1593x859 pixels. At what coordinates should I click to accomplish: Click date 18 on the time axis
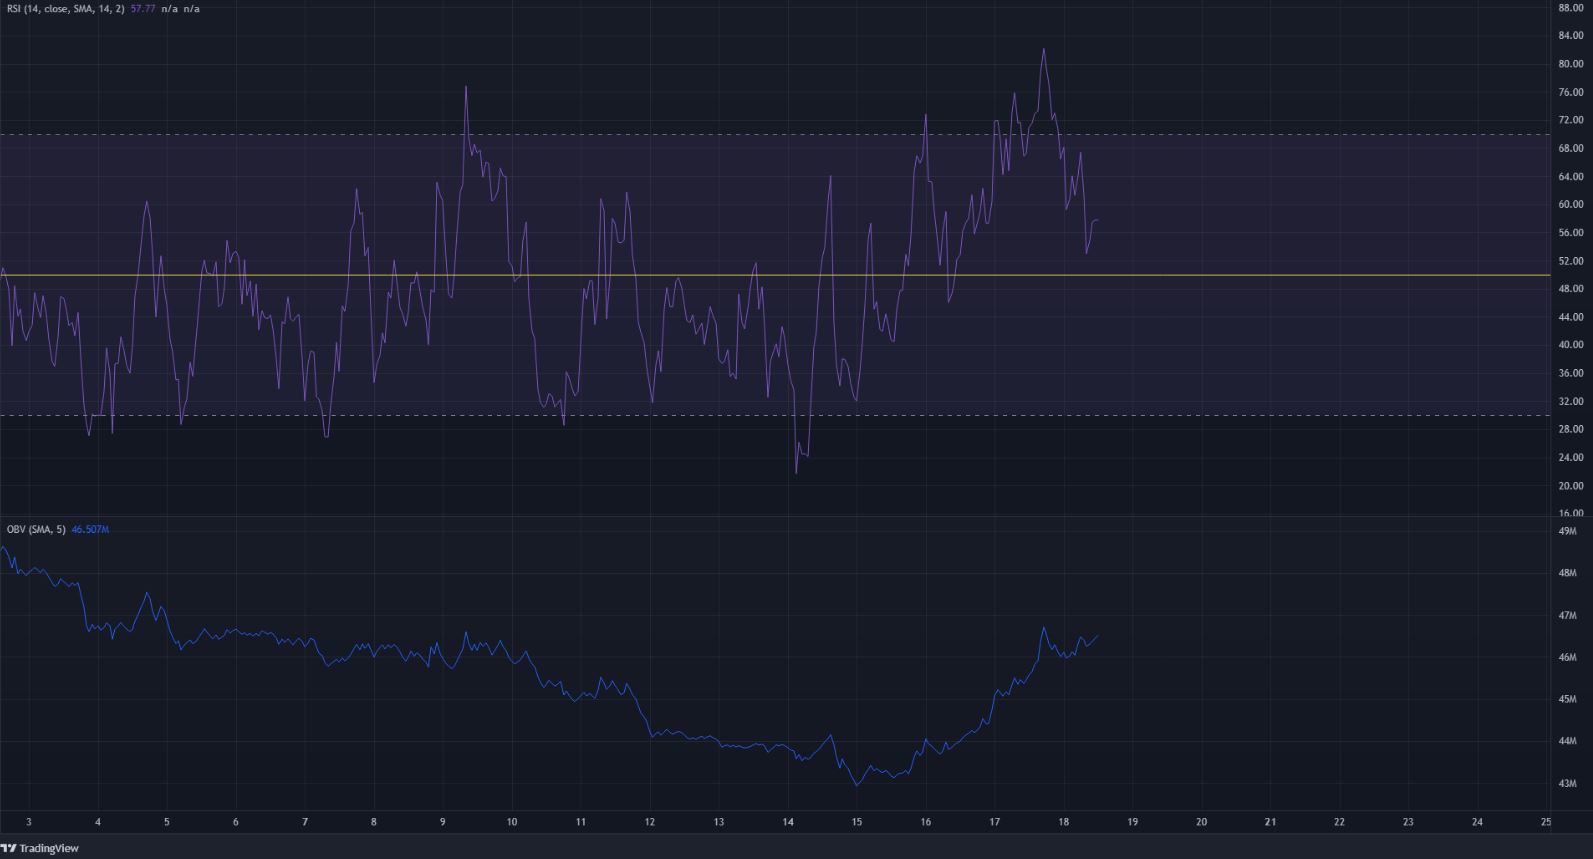pos(1063,822)
